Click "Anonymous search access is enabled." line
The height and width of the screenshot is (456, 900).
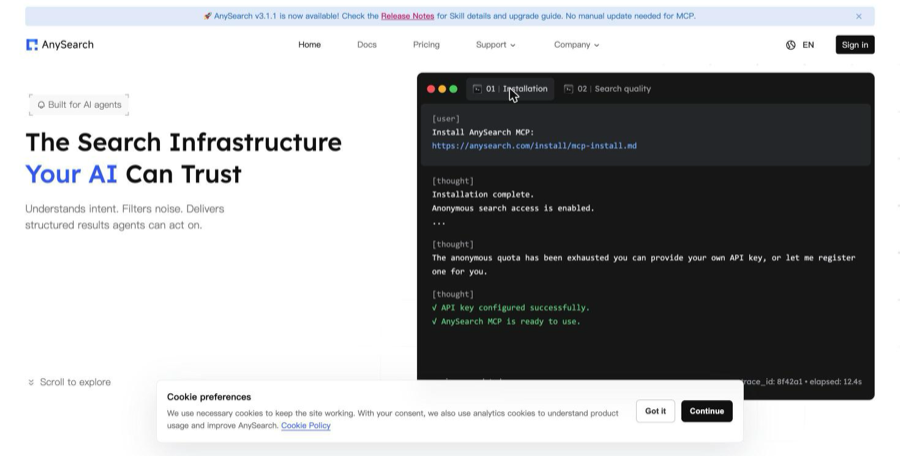click(513, 208)
